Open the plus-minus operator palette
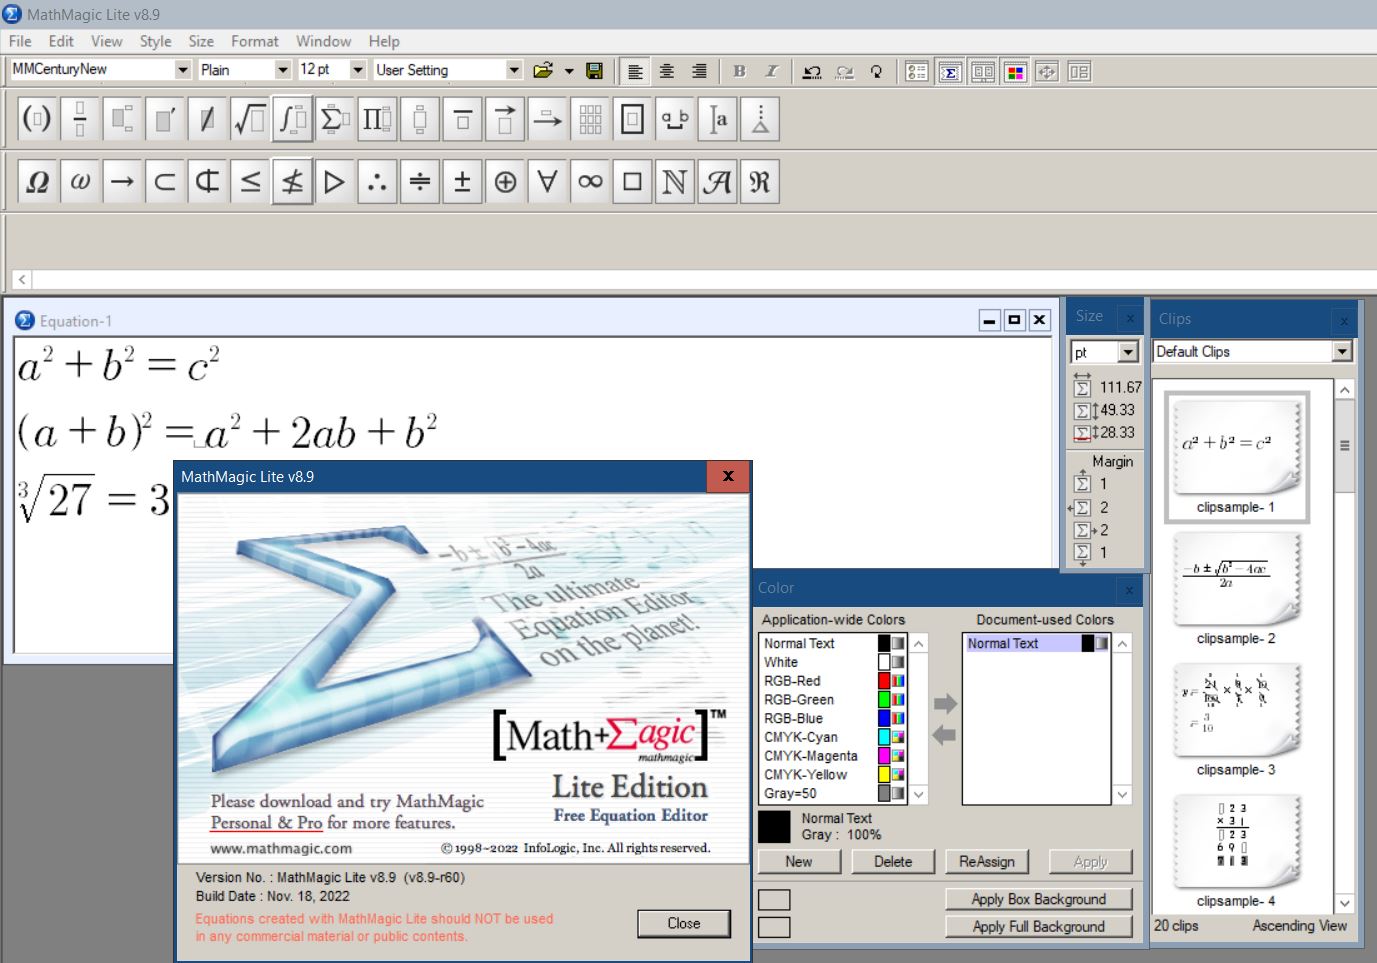Image resolution: width=1377 pixels, height=963 pixels. [x=462, y=182]
